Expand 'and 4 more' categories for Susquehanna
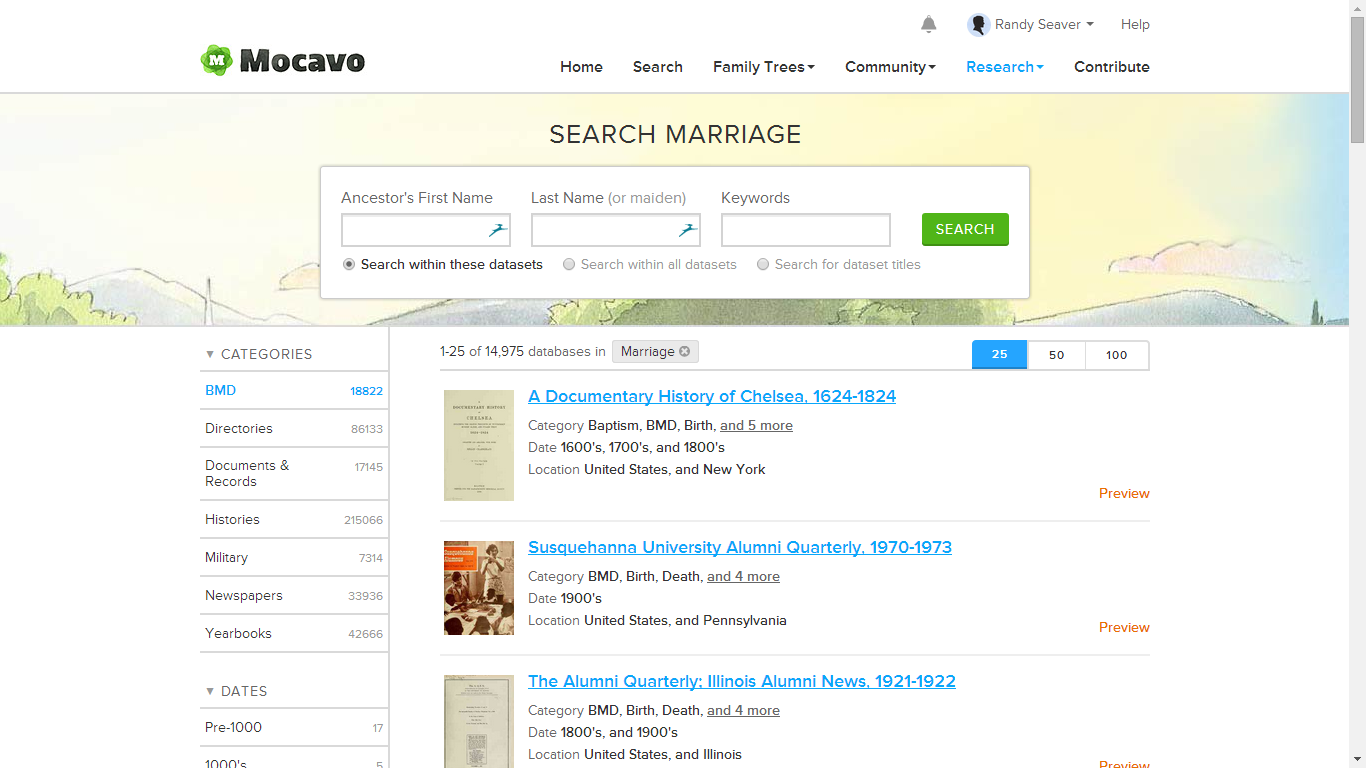1366x768 pixels. [743, 576]
